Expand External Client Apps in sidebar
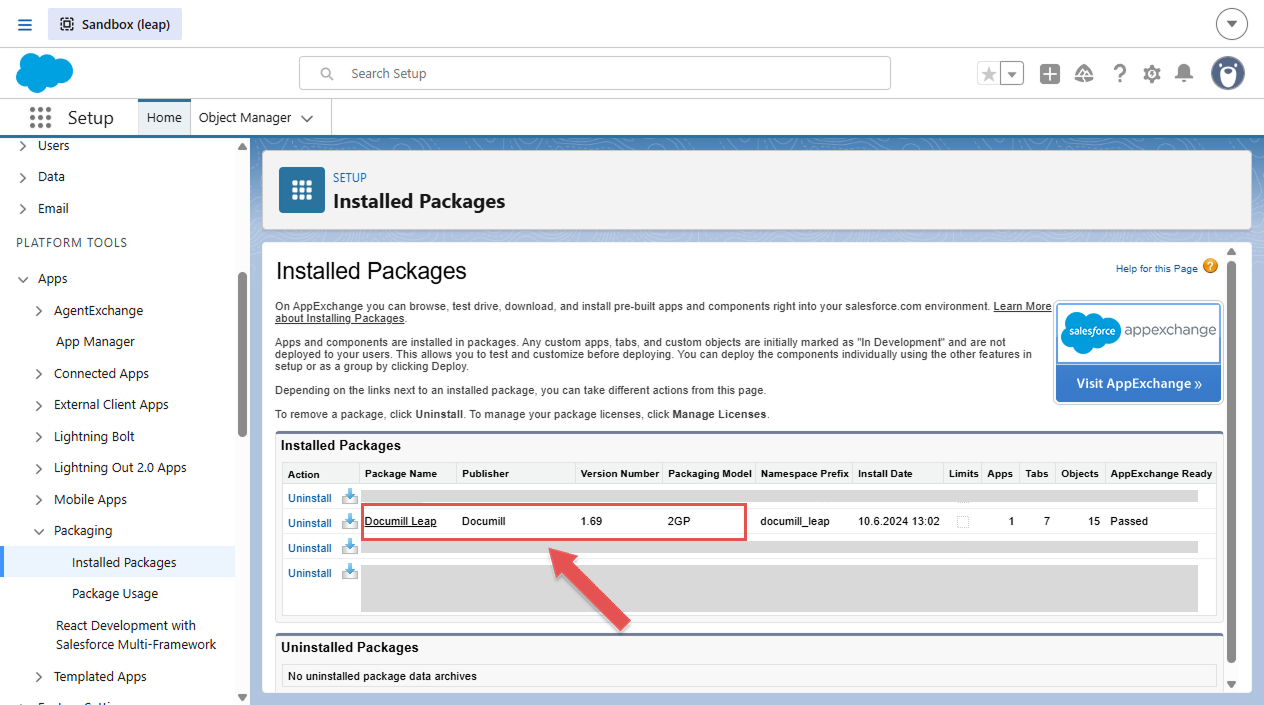This screenshot has width=1264, height=705. pyautogui.click(x=39, y=405)
